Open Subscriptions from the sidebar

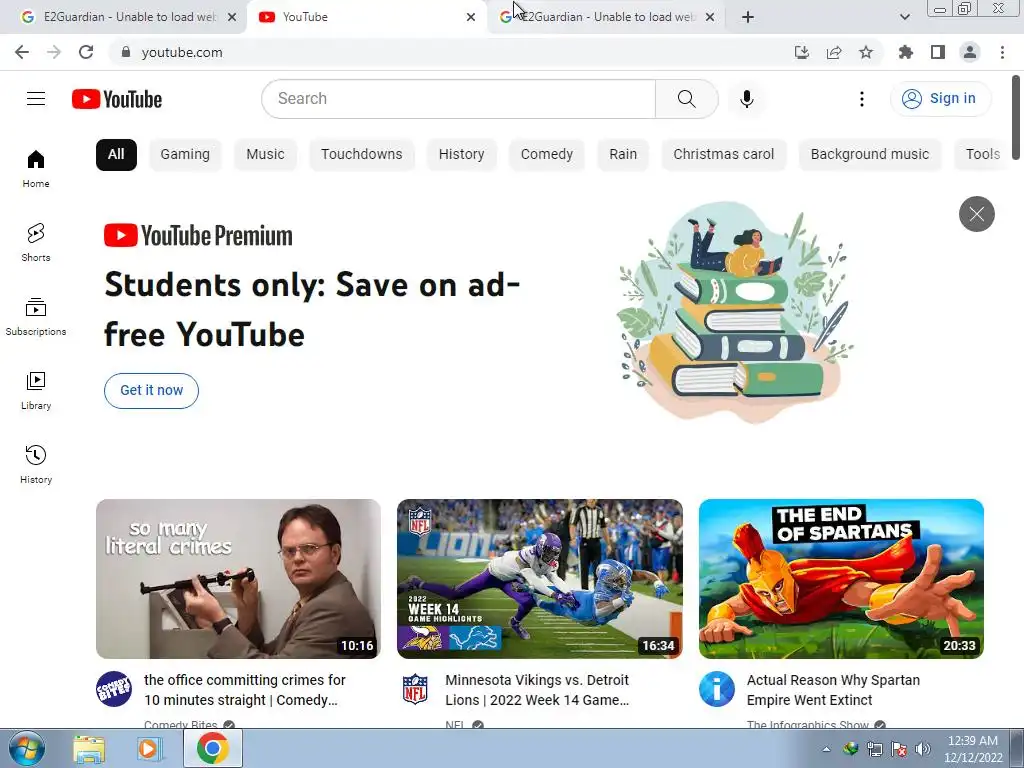(36, 316)
